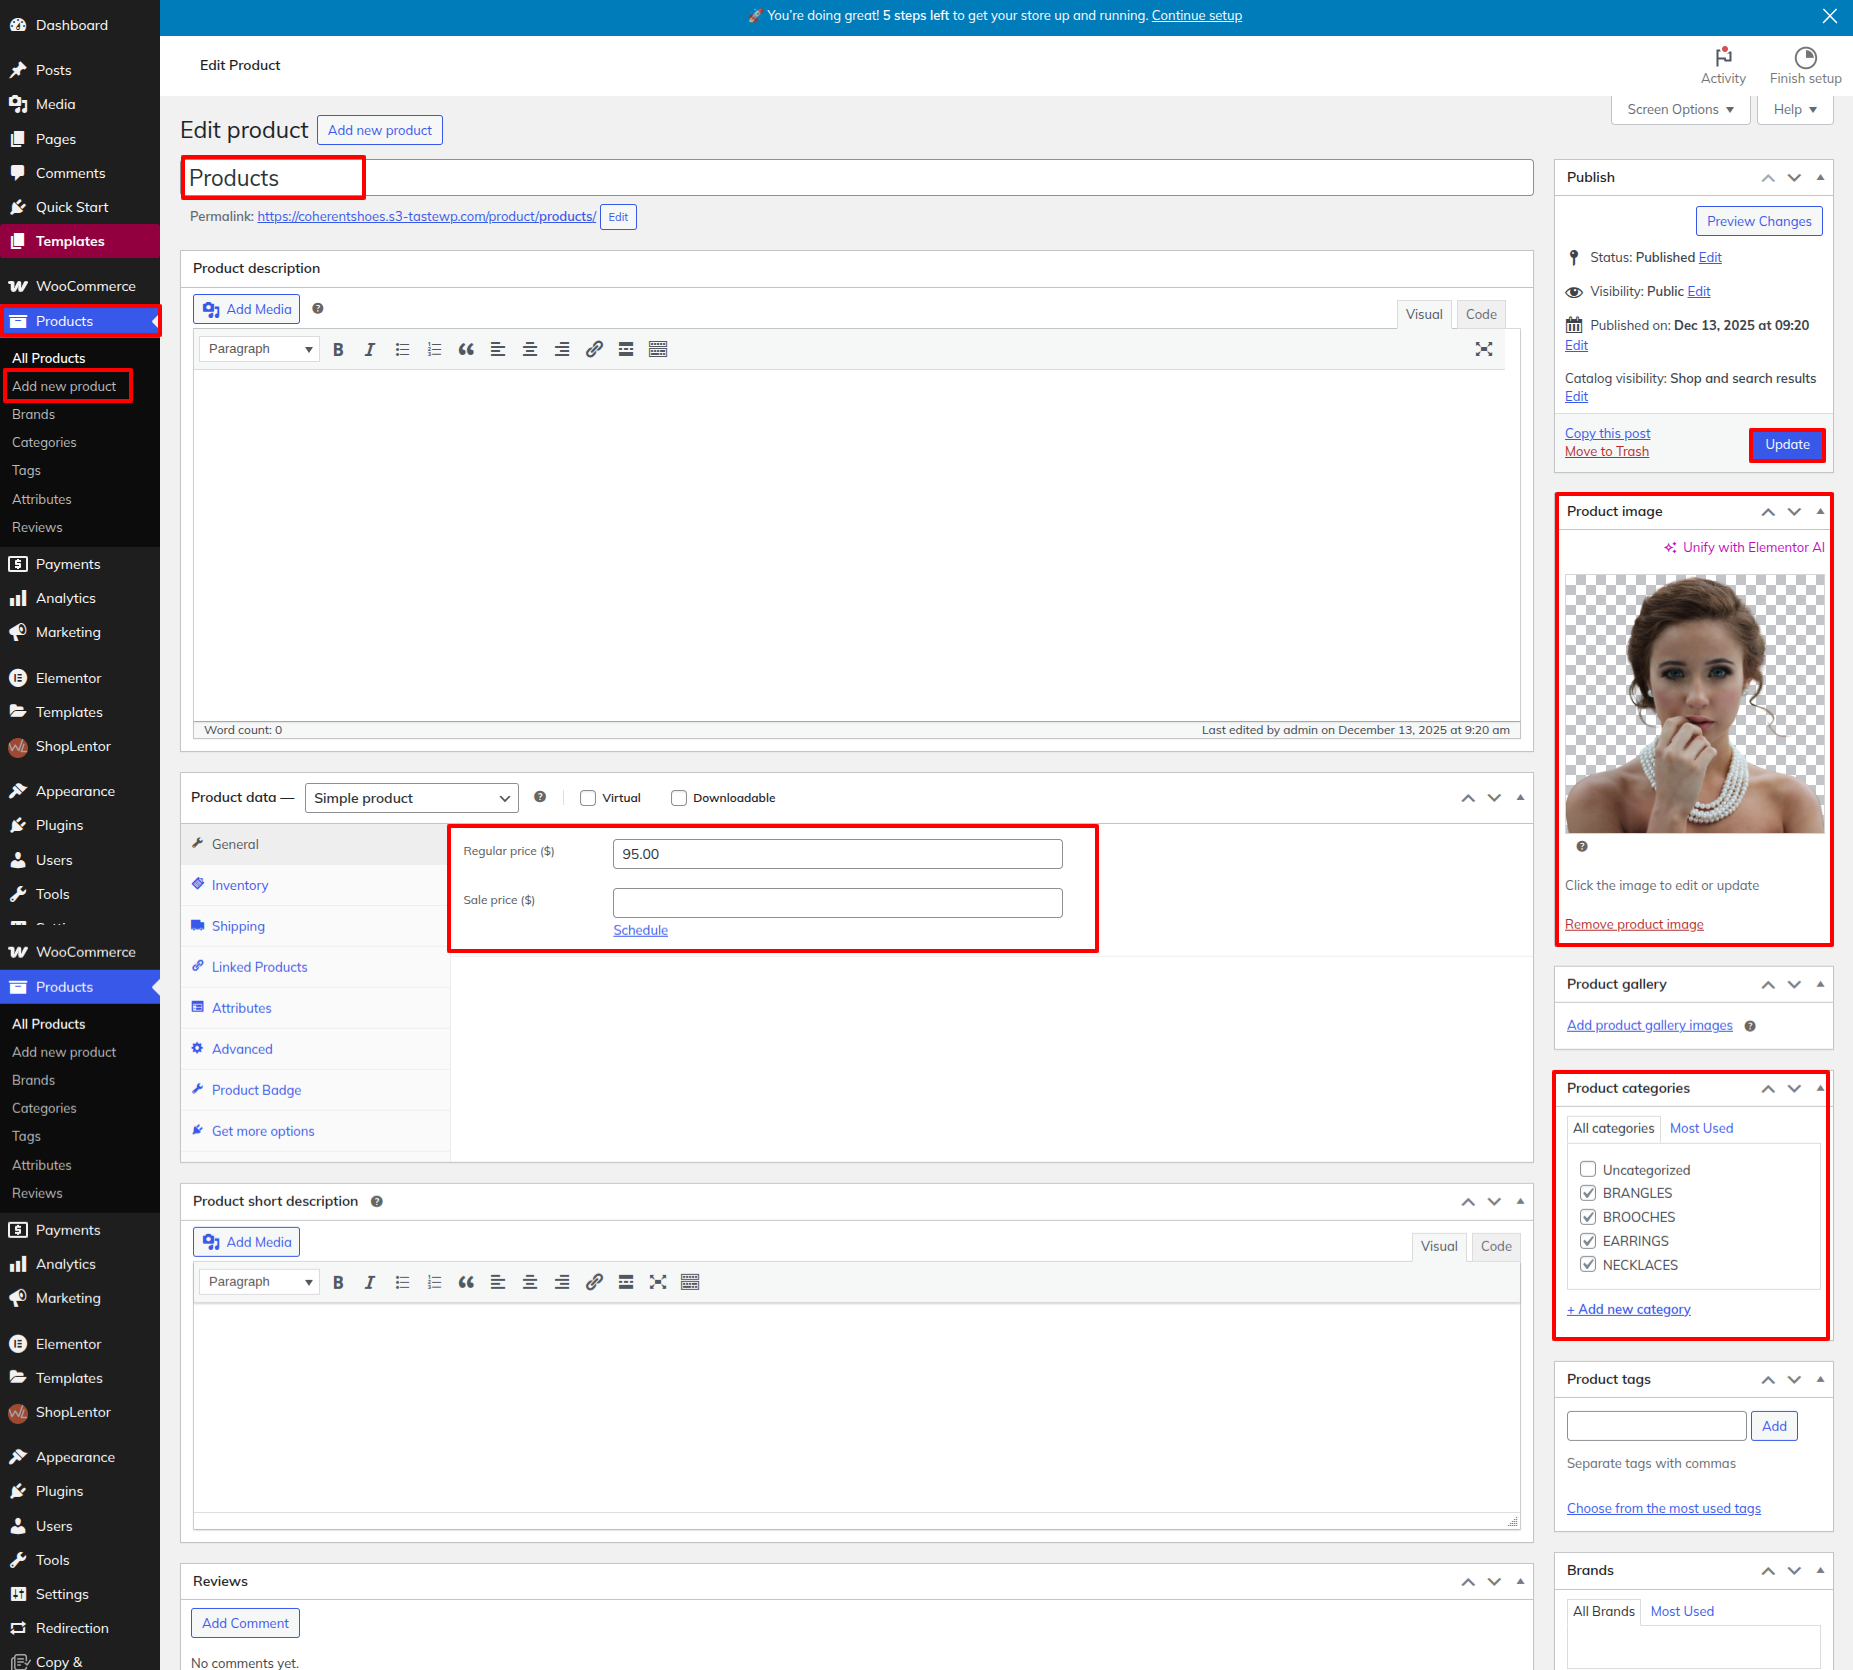Tick the Virtual product checkbox
Viewport: 1853px width, 1670px height.
tap(588, 798)
